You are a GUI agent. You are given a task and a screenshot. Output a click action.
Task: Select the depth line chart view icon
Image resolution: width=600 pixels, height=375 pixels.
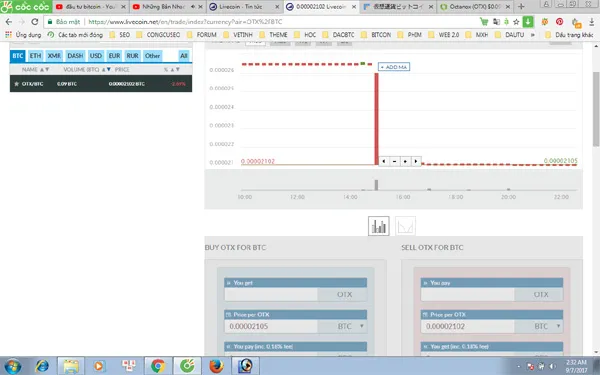pos(405,226)
